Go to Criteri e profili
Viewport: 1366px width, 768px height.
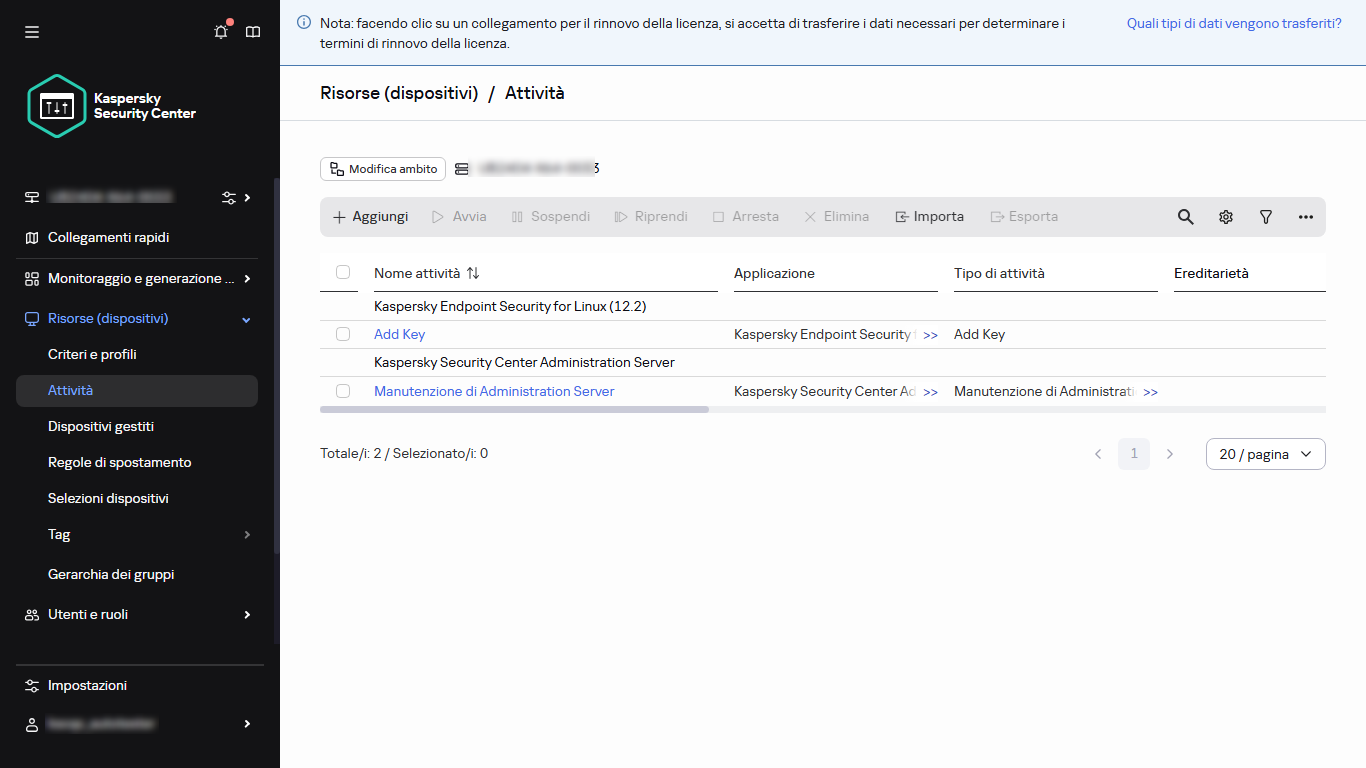click(x=92, y=355)
